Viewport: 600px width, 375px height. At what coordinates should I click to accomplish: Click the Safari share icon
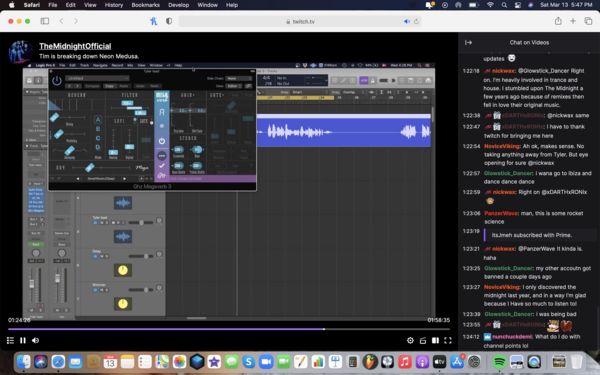click(x=558, y=21)
